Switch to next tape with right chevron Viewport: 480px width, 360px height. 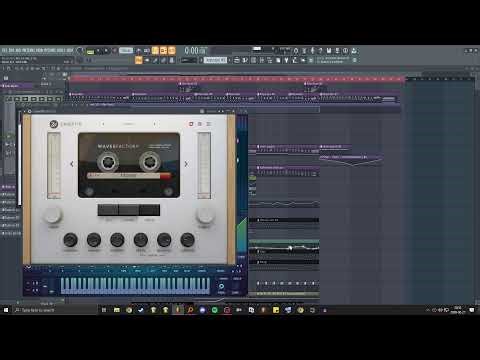186,164
